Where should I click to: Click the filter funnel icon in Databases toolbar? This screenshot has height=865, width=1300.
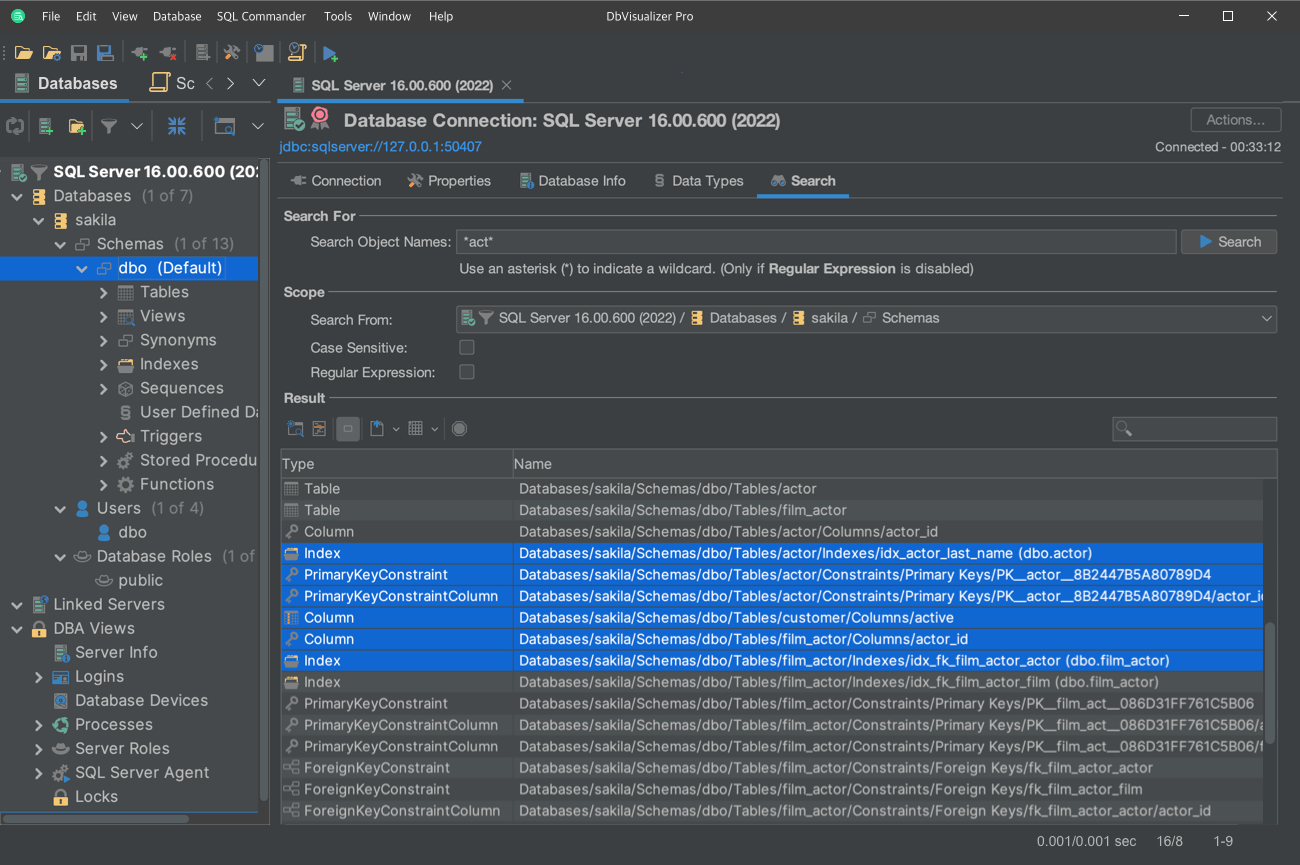pos(109,126)
